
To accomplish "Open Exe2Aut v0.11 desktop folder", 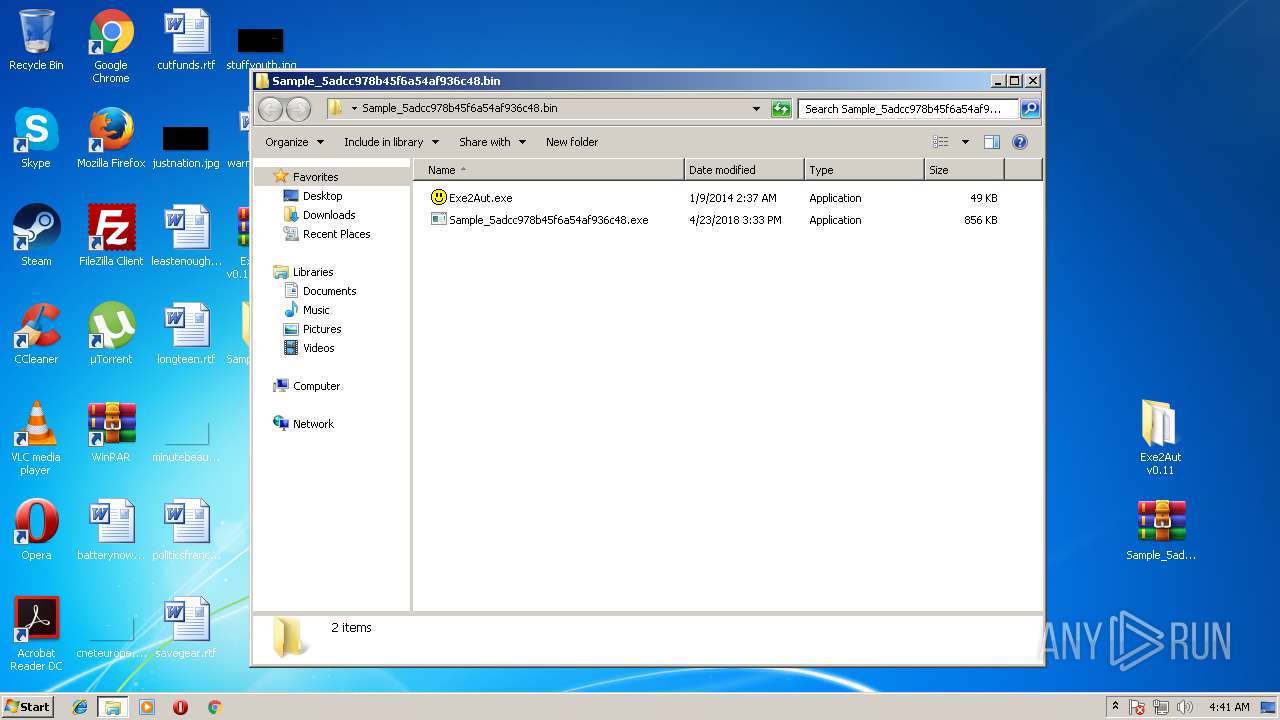I will point(1160,437).
